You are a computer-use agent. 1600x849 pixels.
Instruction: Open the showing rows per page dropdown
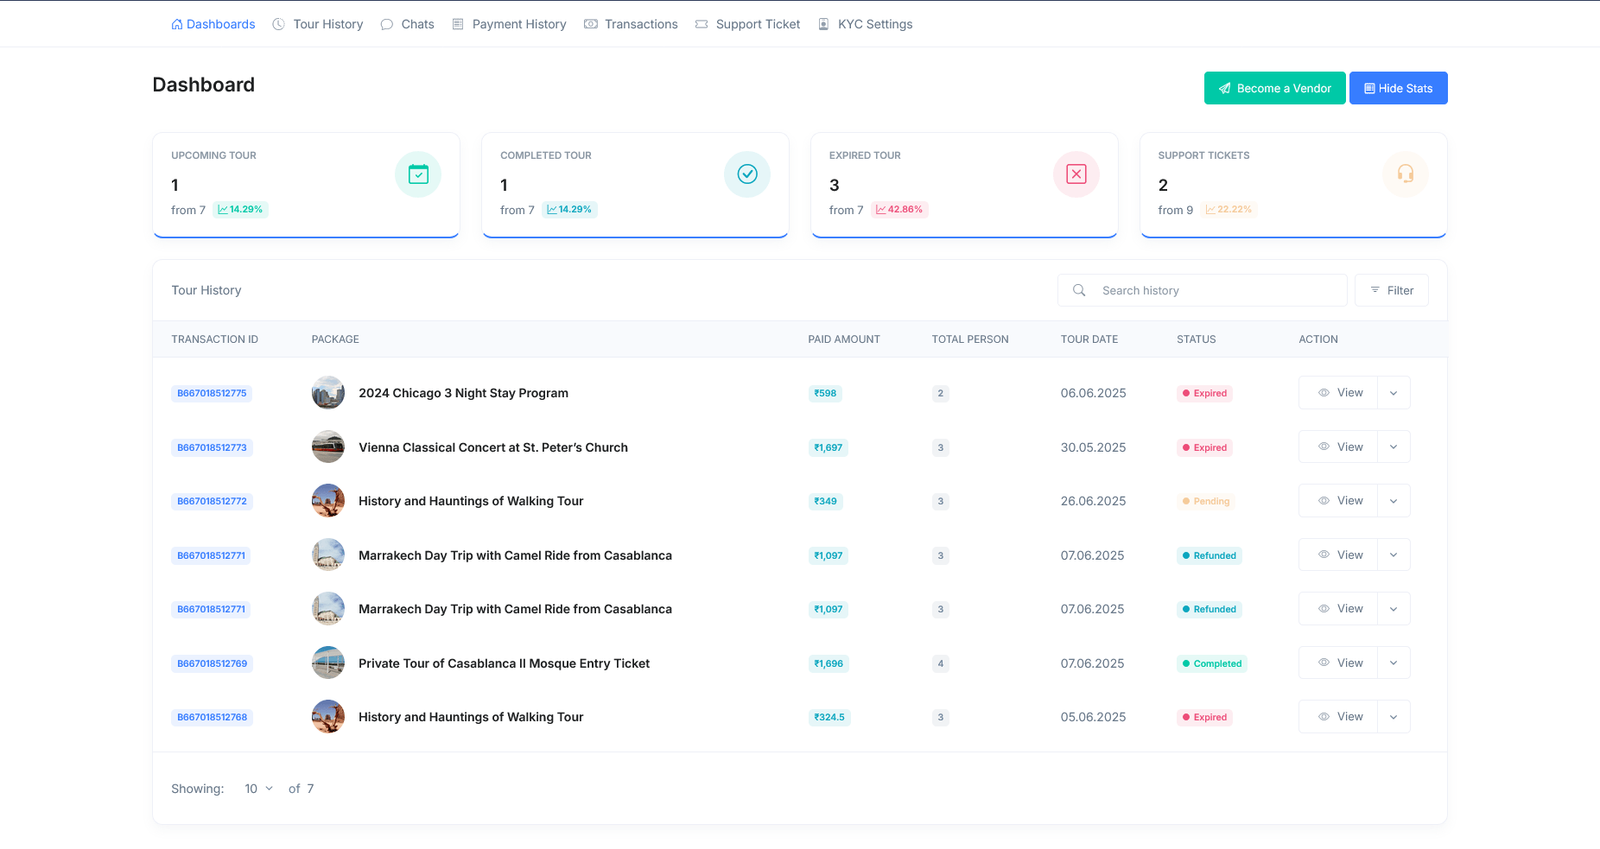click(x=258, y=789)
